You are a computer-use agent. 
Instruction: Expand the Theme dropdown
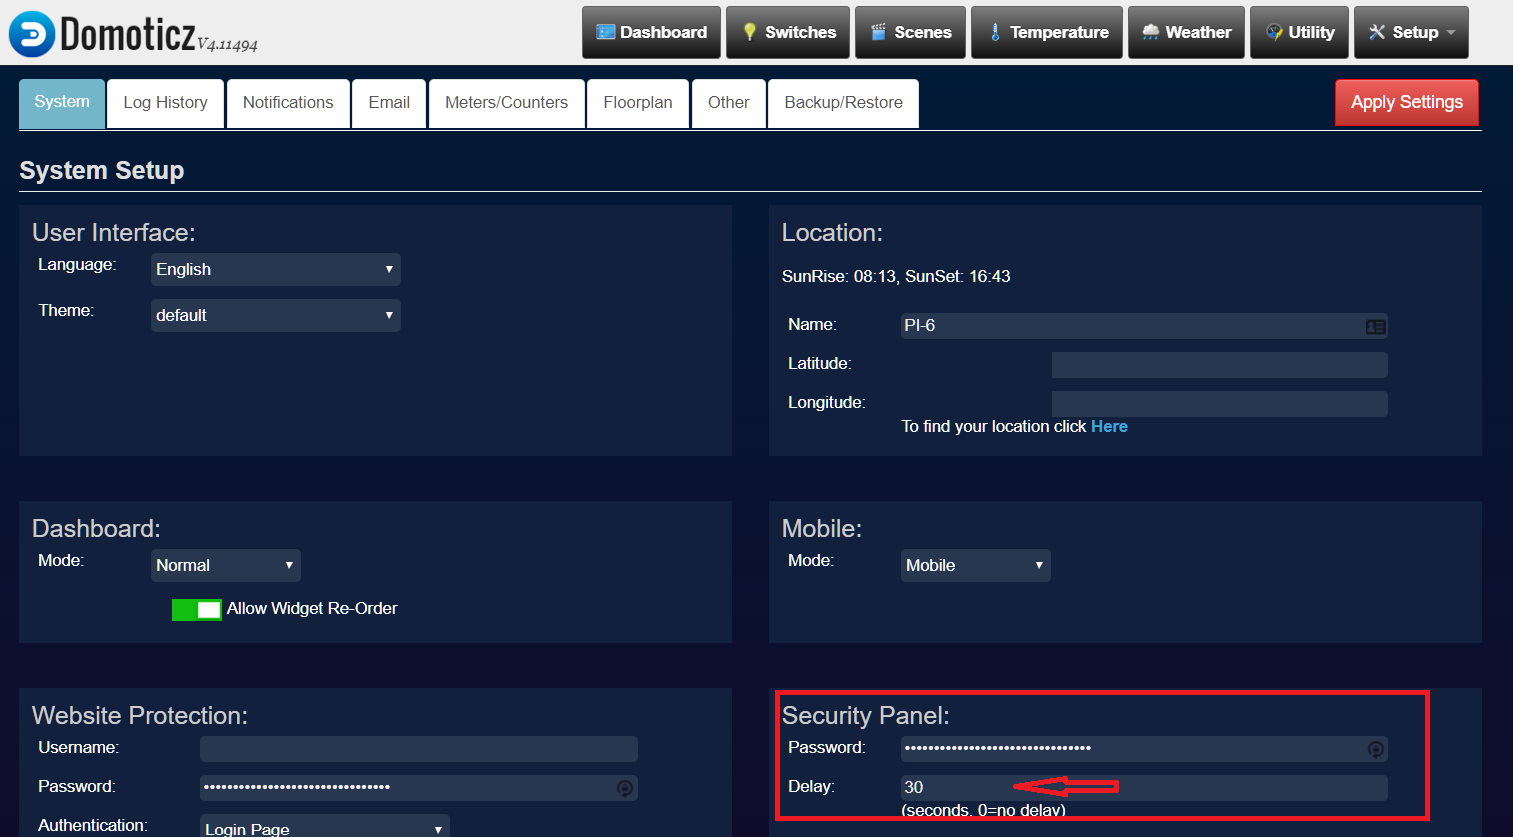pos(275,315)
